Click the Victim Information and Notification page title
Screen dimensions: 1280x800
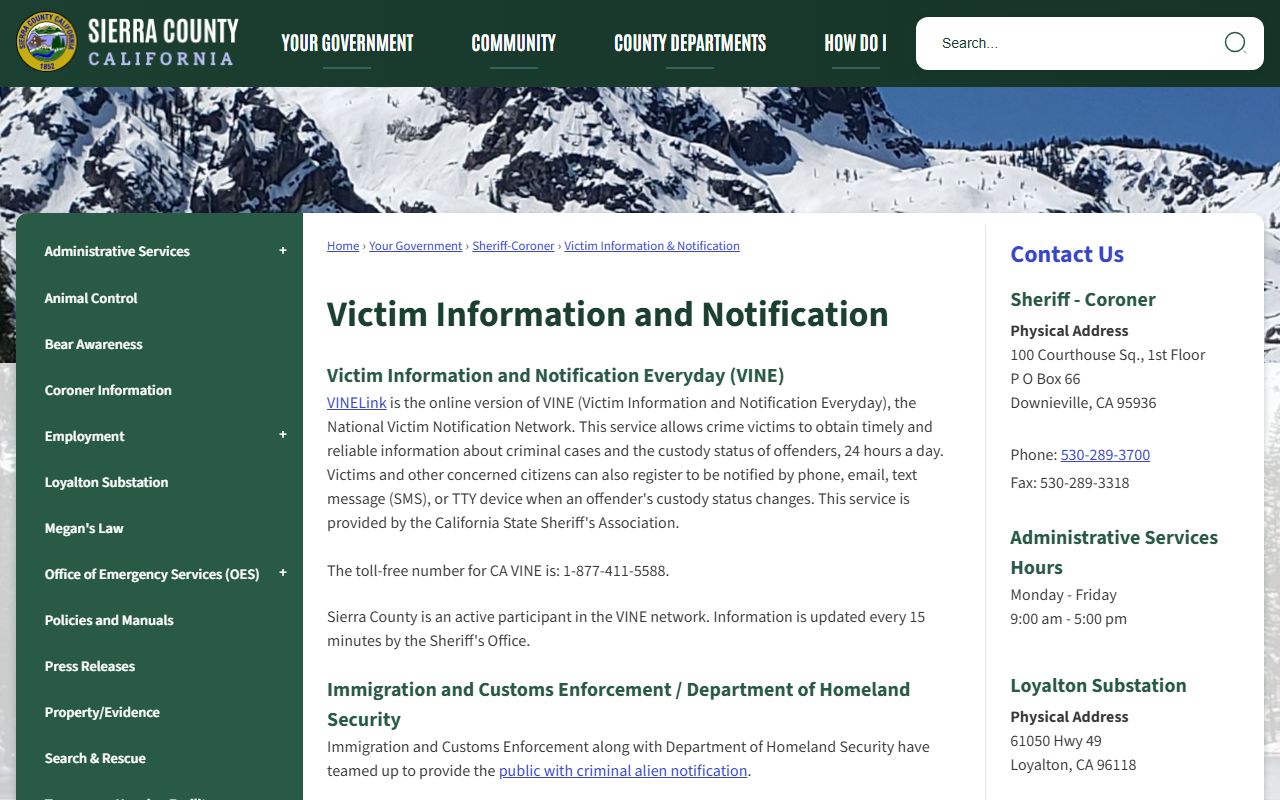(x=608, y=314)
